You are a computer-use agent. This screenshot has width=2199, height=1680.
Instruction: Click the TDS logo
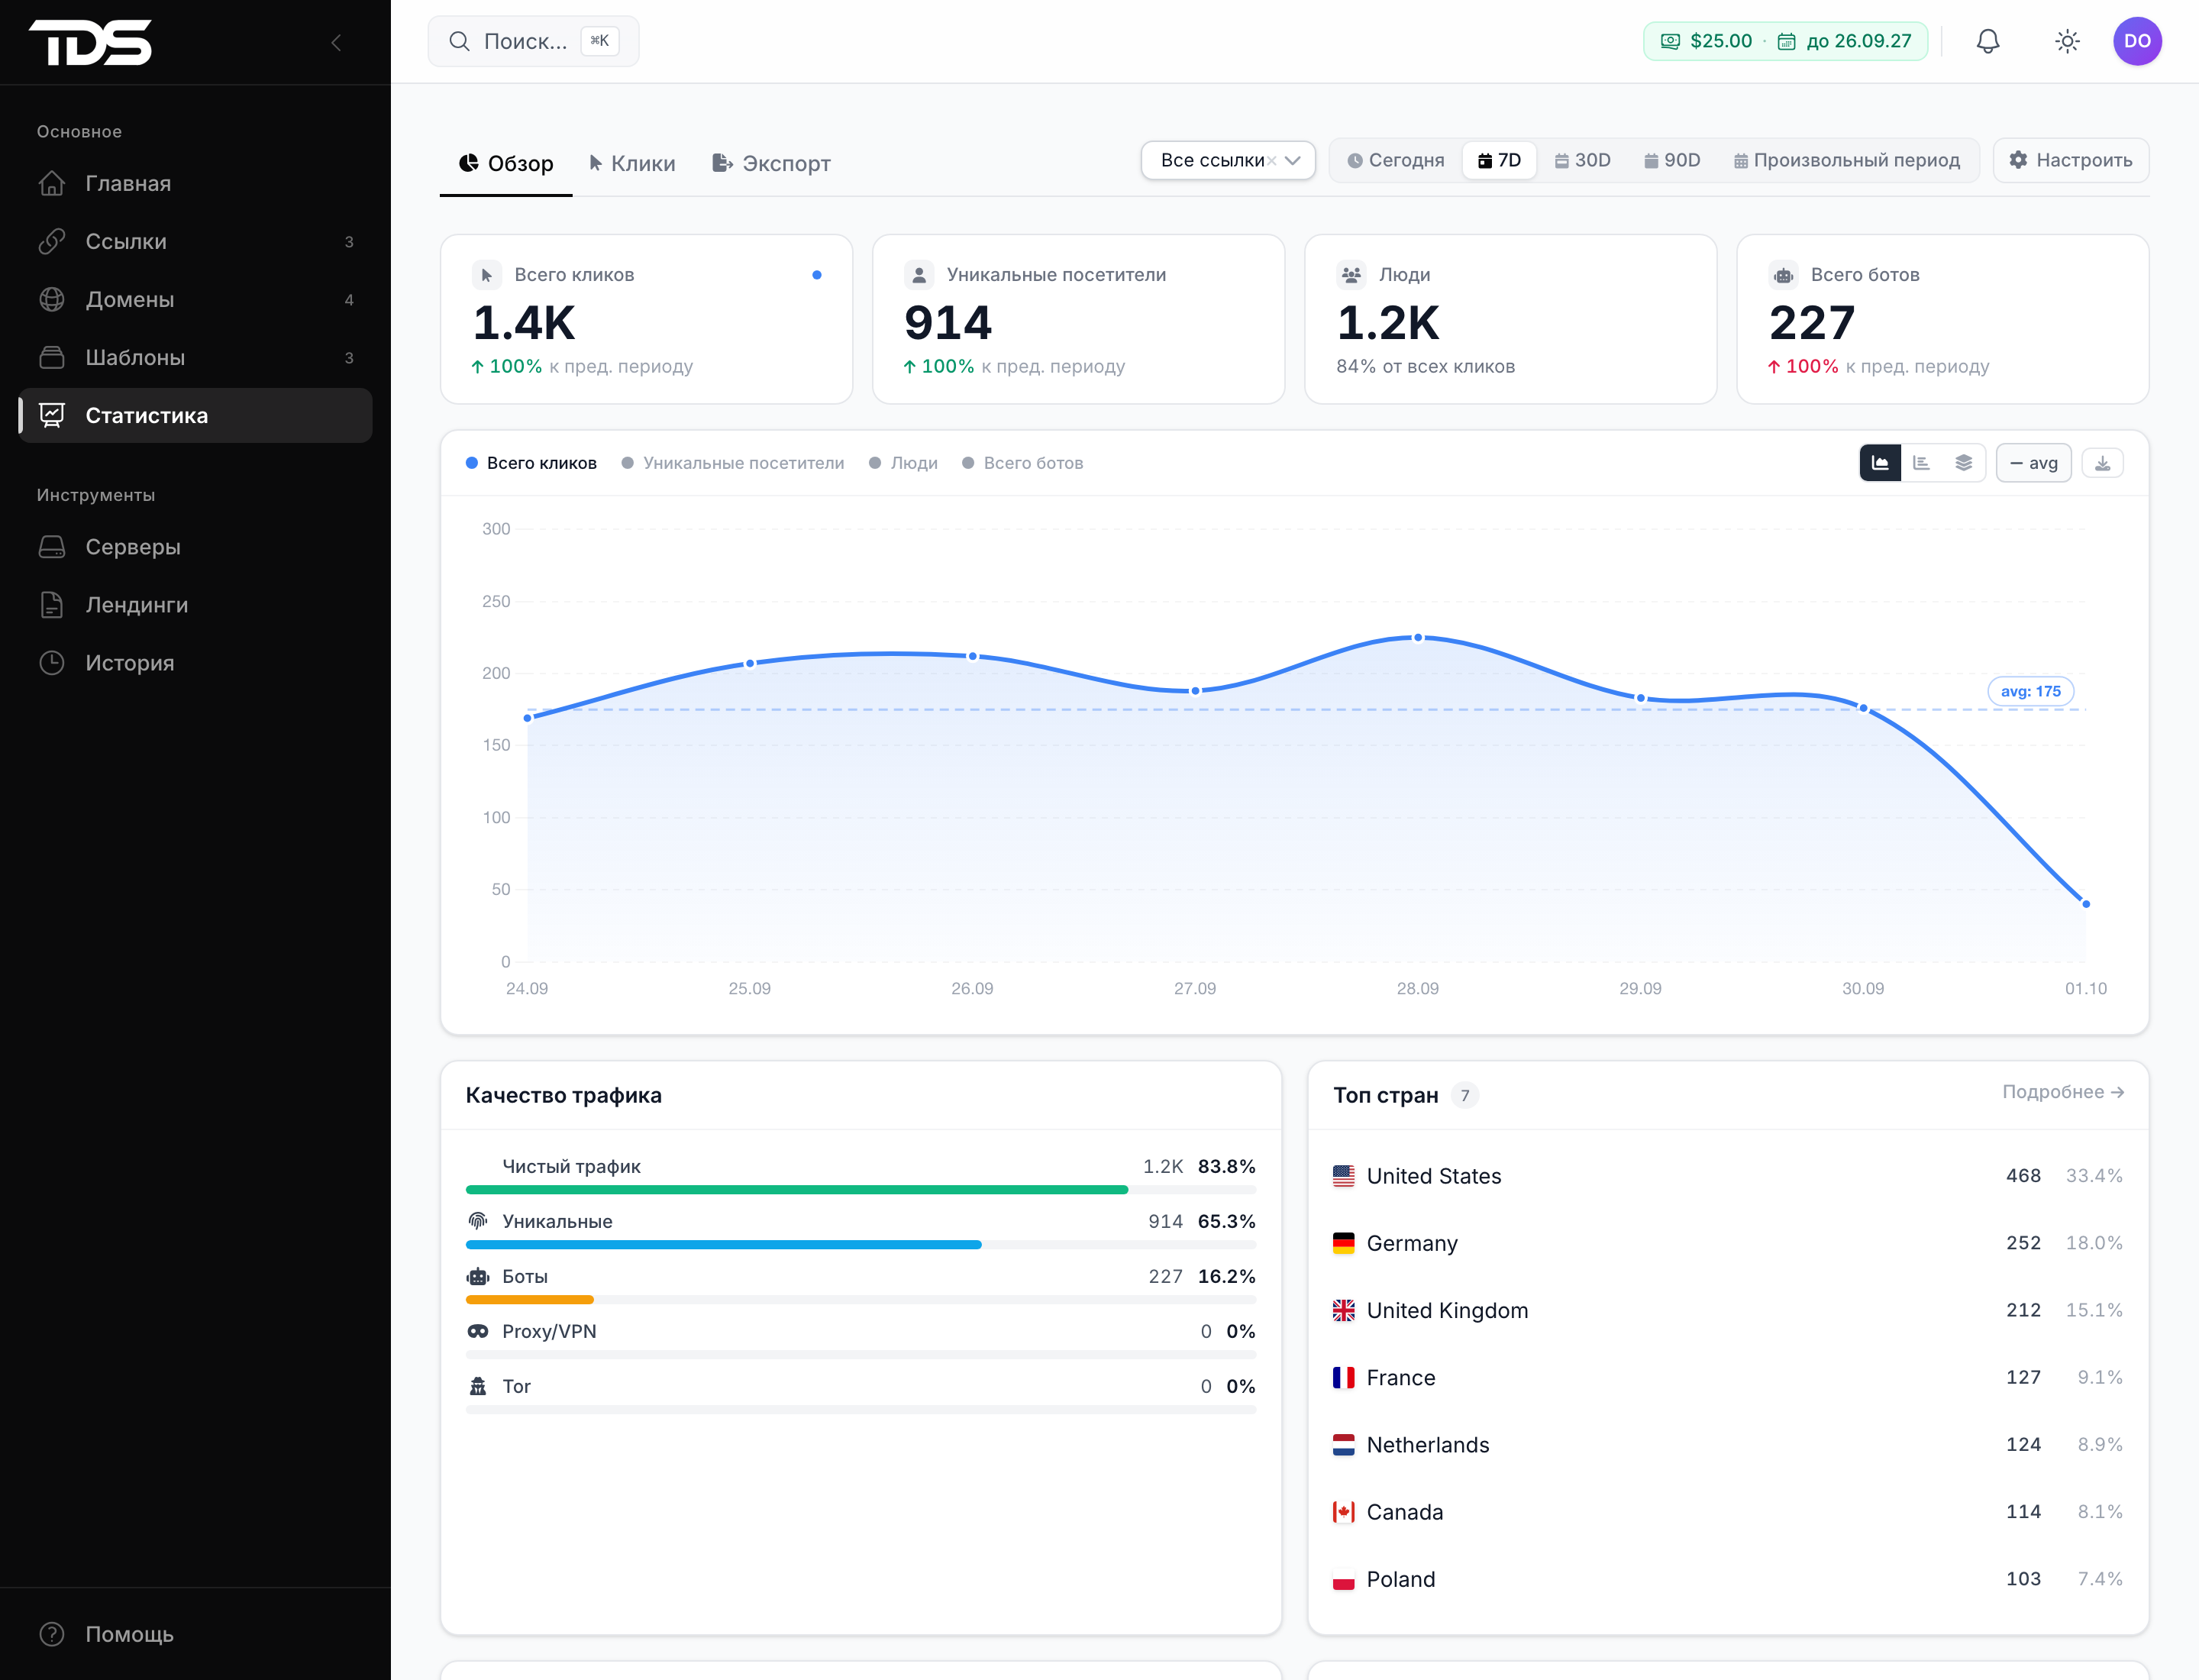click(x=90, y=42)
